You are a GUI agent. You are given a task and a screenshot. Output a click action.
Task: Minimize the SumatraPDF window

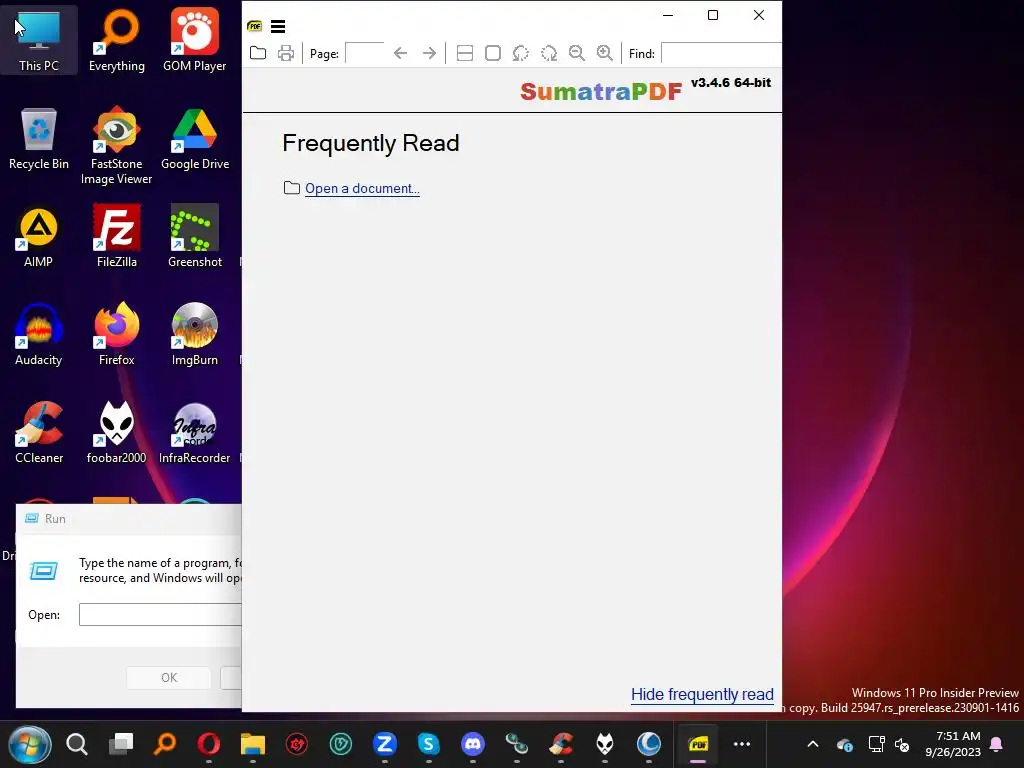click(x=667, y=15)
